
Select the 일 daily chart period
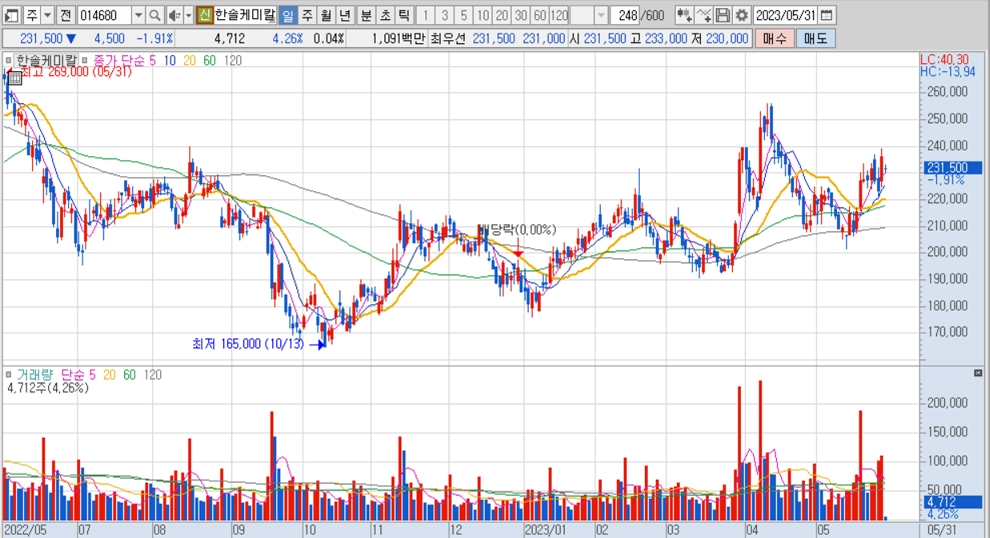(x=287, y=15)
